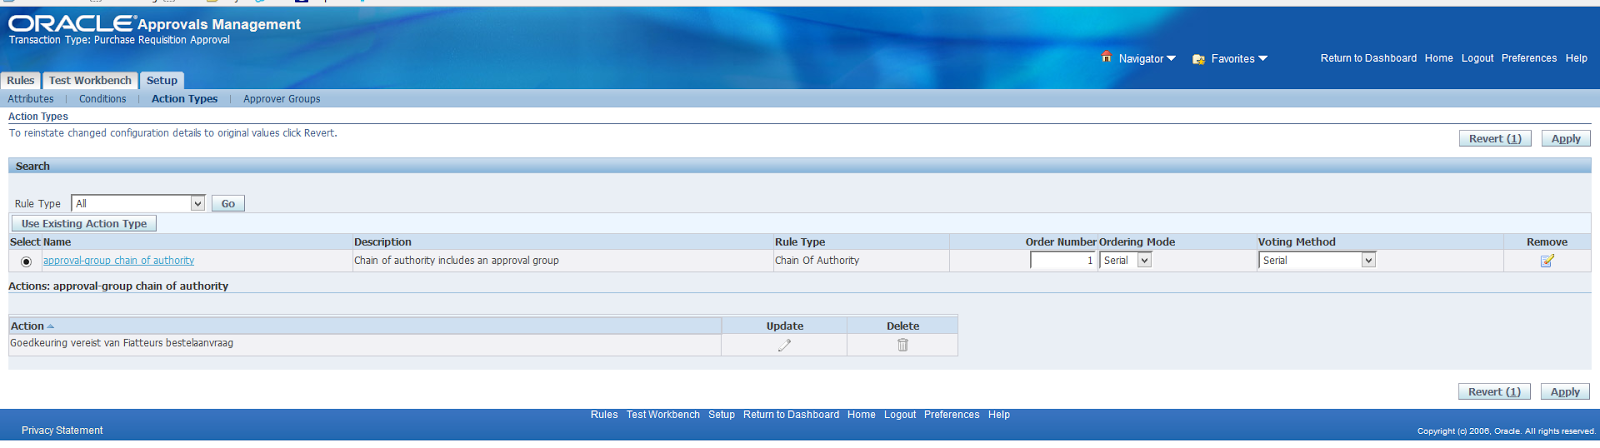Click the footer Logout link
The height and width of the screenshot is (448, 1600).
coord(900,415)
